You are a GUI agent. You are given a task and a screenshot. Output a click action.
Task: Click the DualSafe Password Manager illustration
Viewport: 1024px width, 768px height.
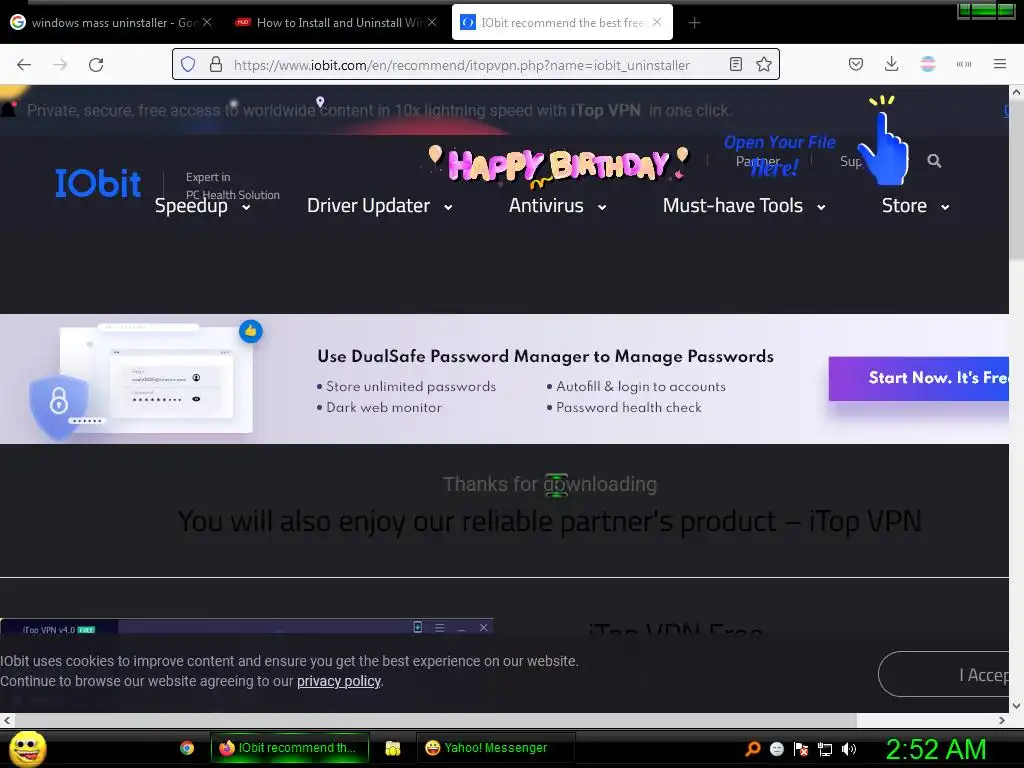coord(146,380)
